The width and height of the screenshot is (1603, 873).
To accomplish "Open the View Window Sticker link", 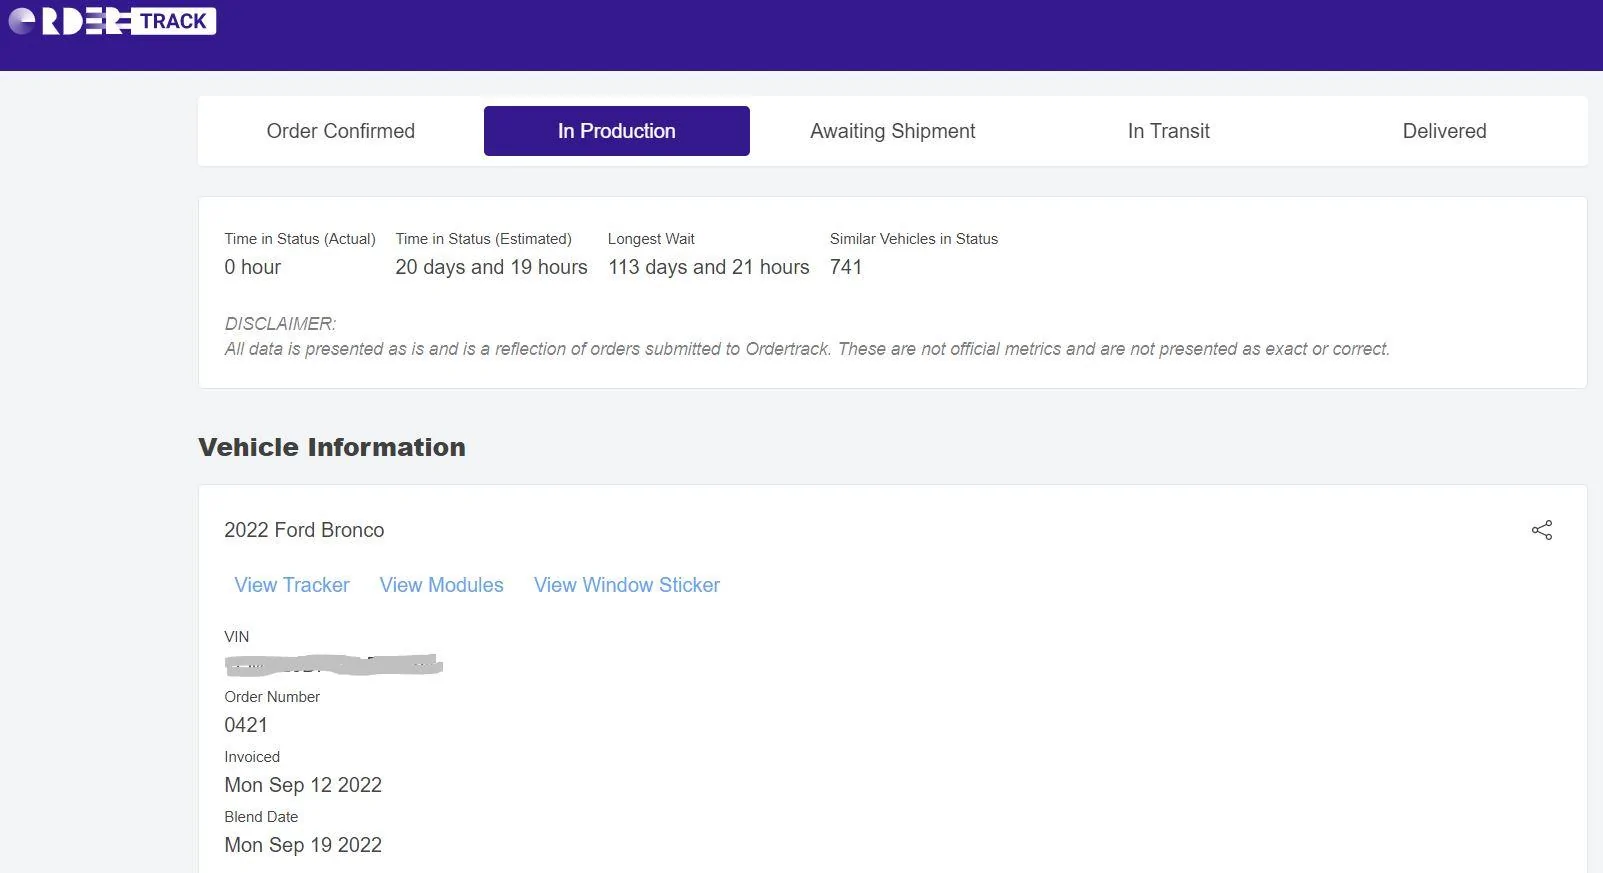I will tap(627, 585).
